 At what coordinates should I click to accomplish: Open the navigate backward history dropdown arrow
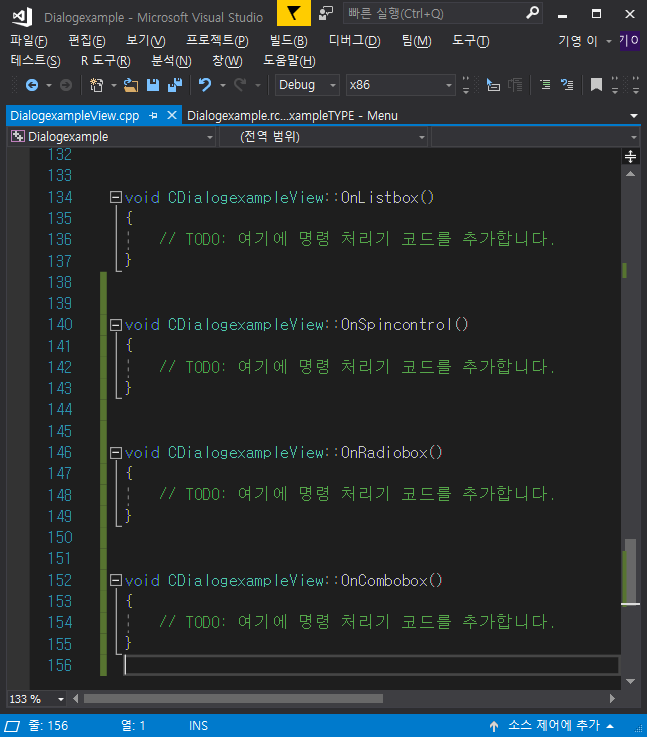pyautogui.click(x=49, y=85)
